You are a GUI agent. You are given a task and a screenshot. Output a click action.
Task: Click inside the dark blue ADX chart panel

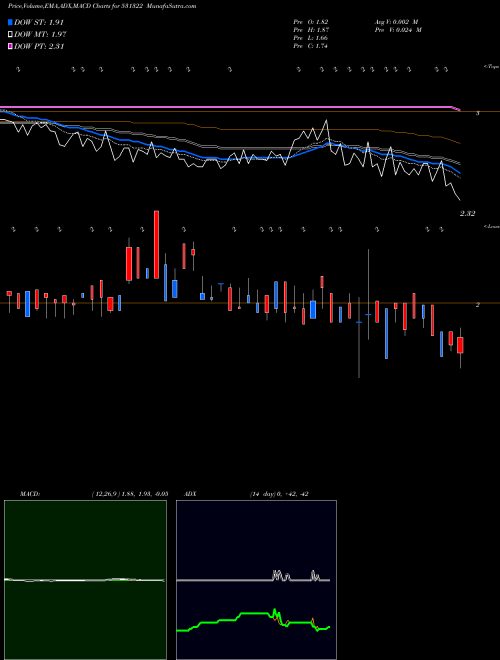256,580
